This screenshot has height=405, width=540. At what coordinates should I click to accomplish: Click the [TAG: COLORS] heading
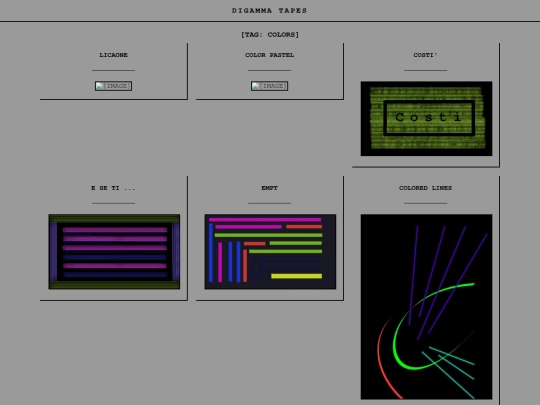[x=270, y=34]
